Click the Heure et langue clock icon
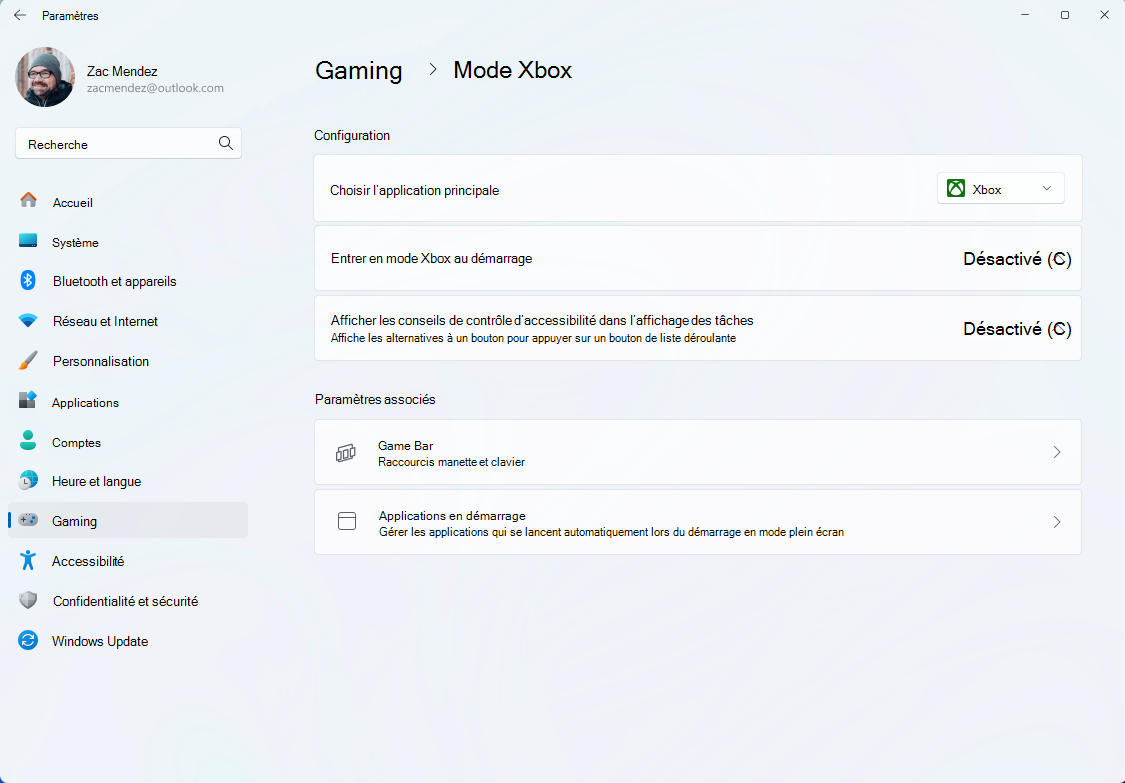 click(x=28, y=480)
